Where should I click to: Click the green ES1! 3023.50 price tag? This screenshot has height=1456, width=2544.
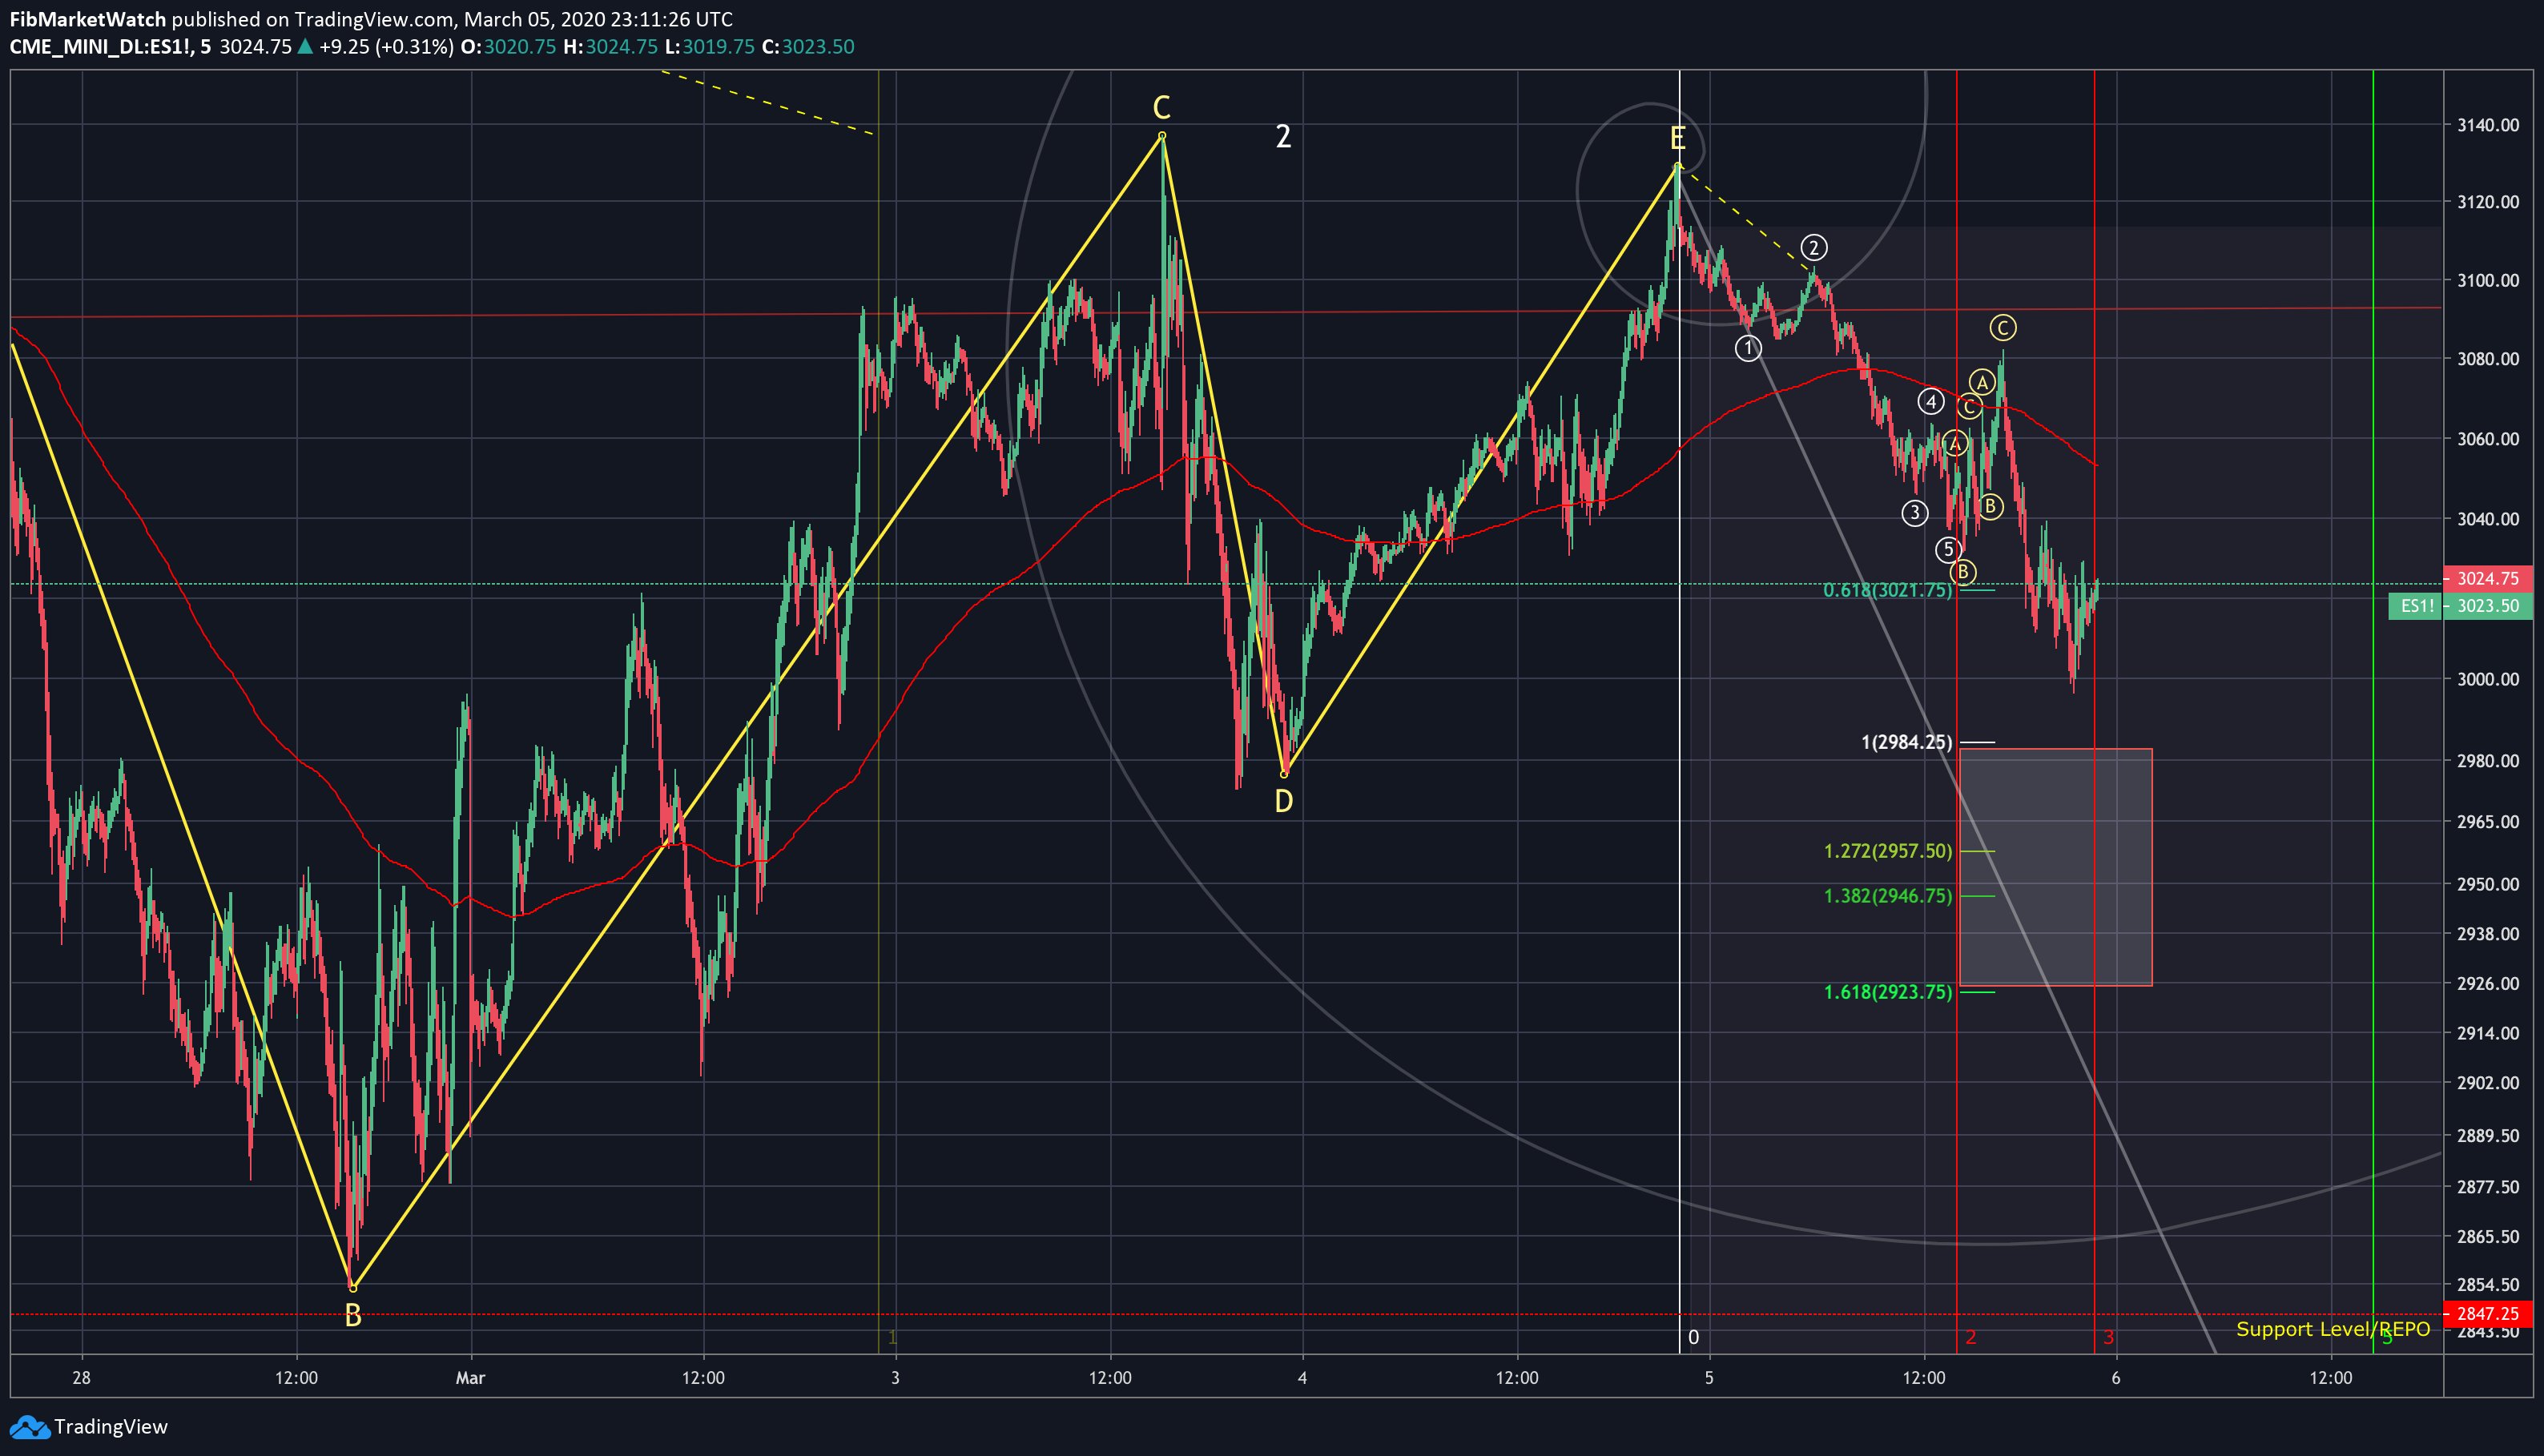click(x=2461, y=606)
